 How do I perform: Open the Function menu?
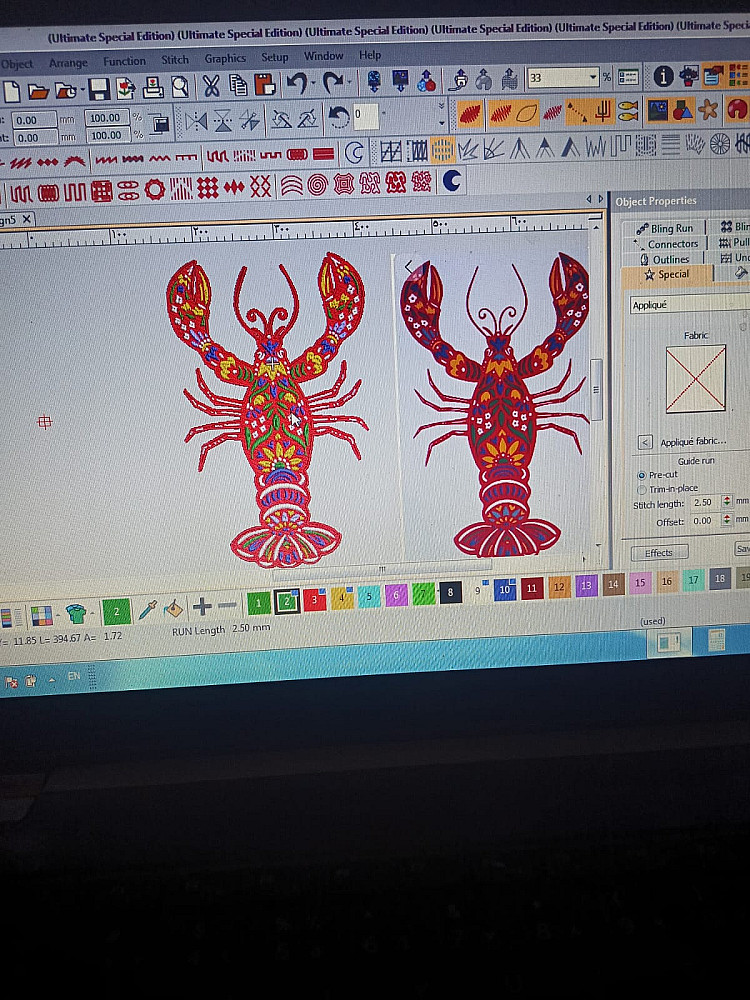(124, 61)
